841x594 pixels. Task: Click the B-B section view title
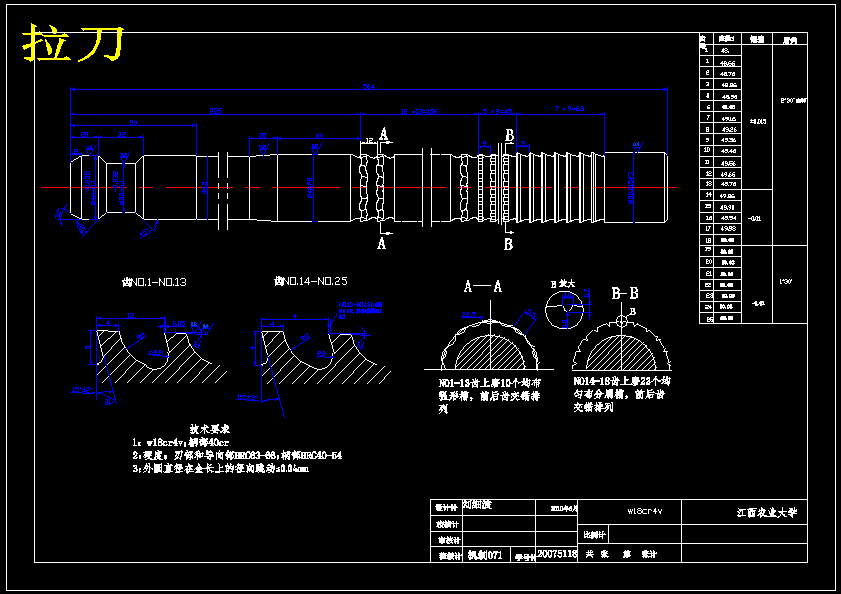[625, 294]
